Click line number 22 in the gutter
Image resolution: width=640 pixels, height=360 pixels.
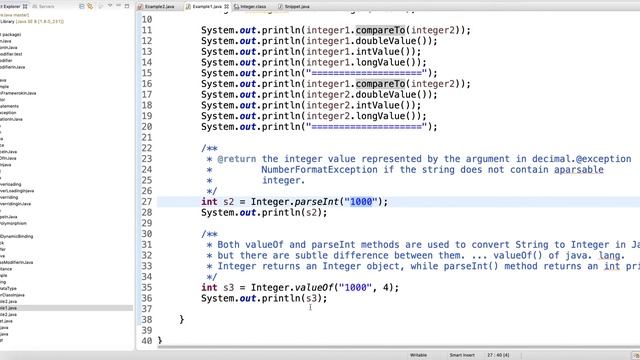coord(147,148)
